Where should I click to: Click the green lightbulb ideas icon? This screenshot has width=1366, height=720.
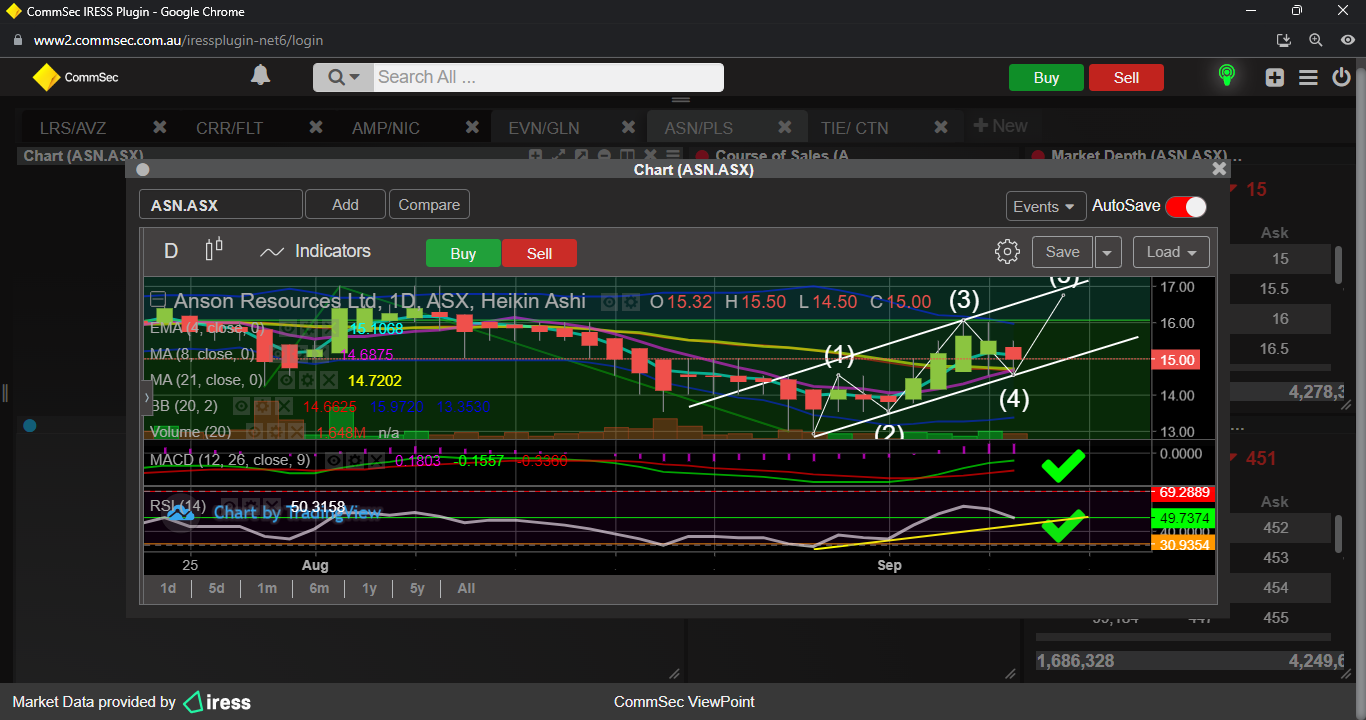click(1227, 76)
